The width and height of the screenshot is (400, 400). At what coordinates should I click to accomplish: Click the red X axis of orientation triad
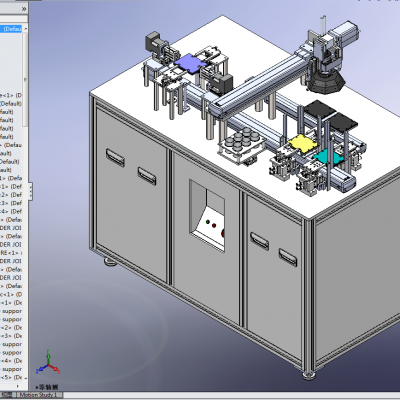click(55, 369)
